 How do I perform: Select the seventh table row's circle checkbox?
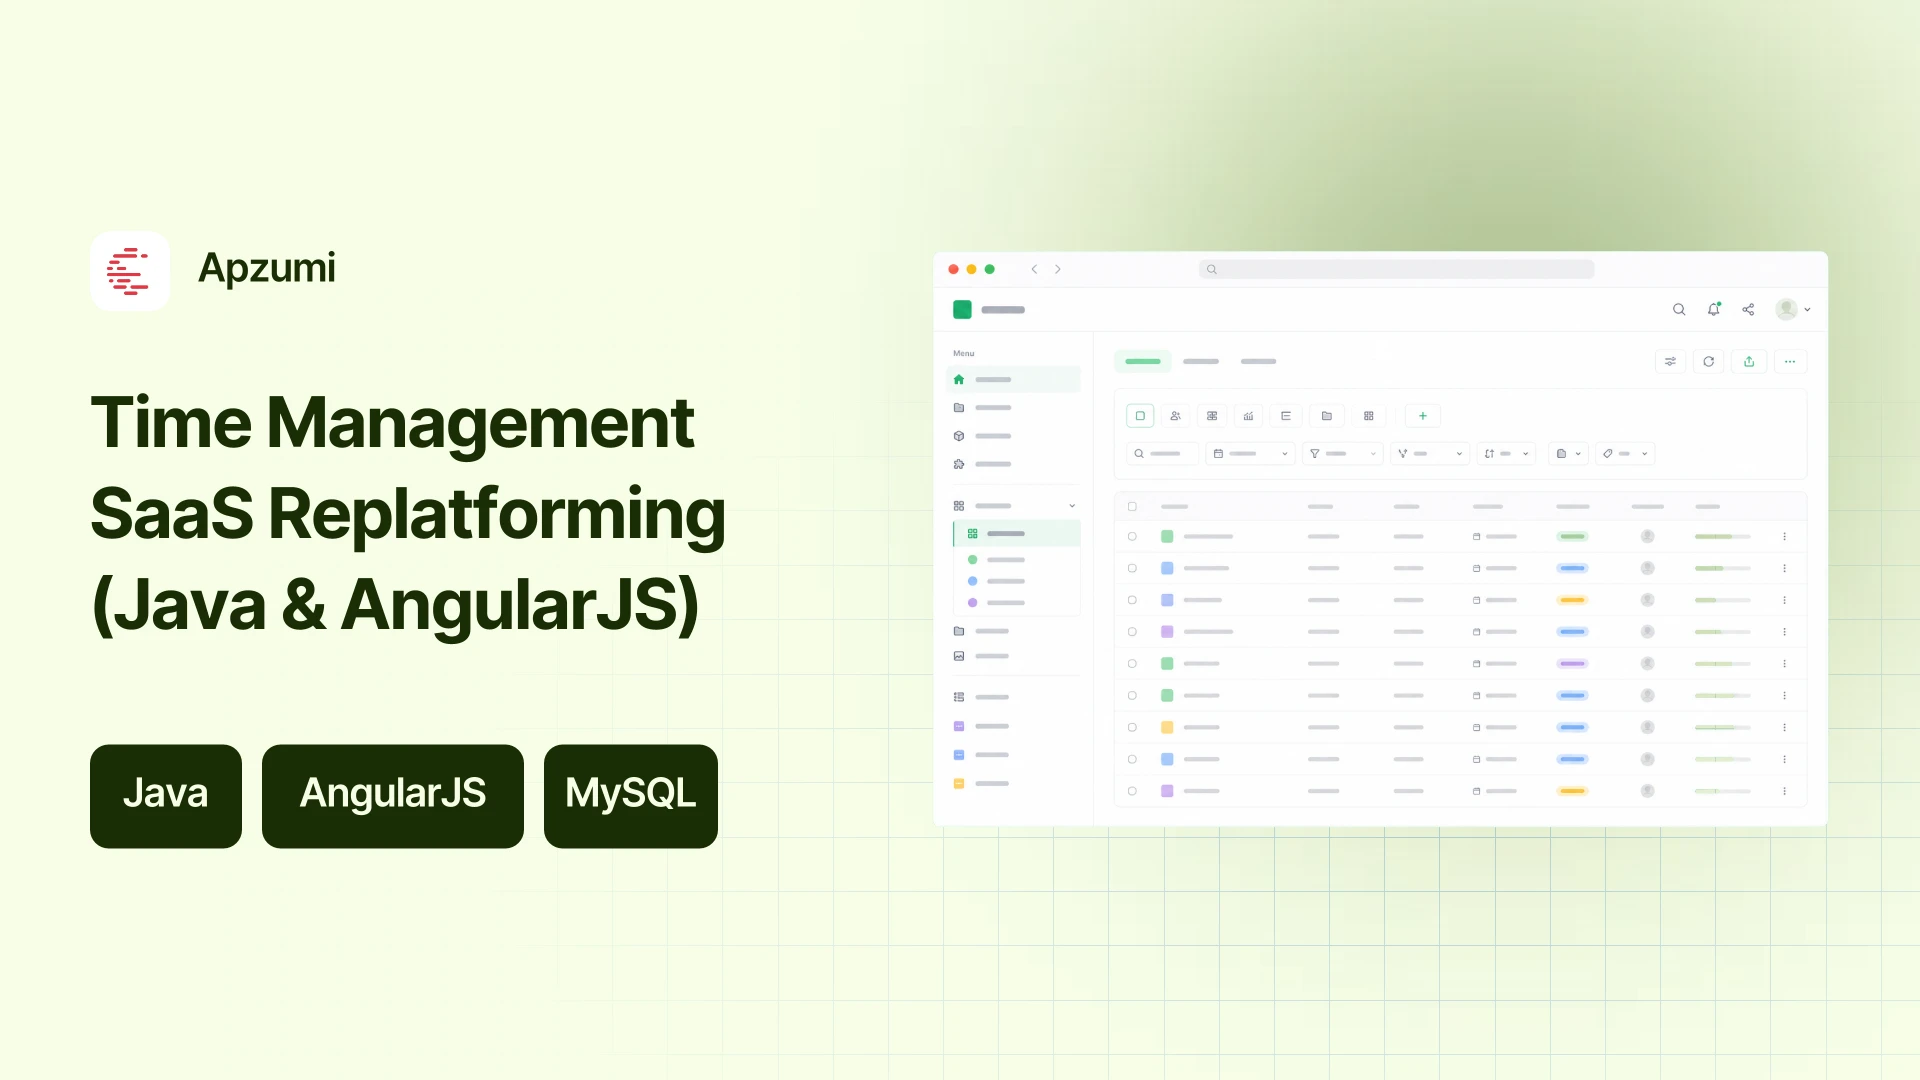1132,728
